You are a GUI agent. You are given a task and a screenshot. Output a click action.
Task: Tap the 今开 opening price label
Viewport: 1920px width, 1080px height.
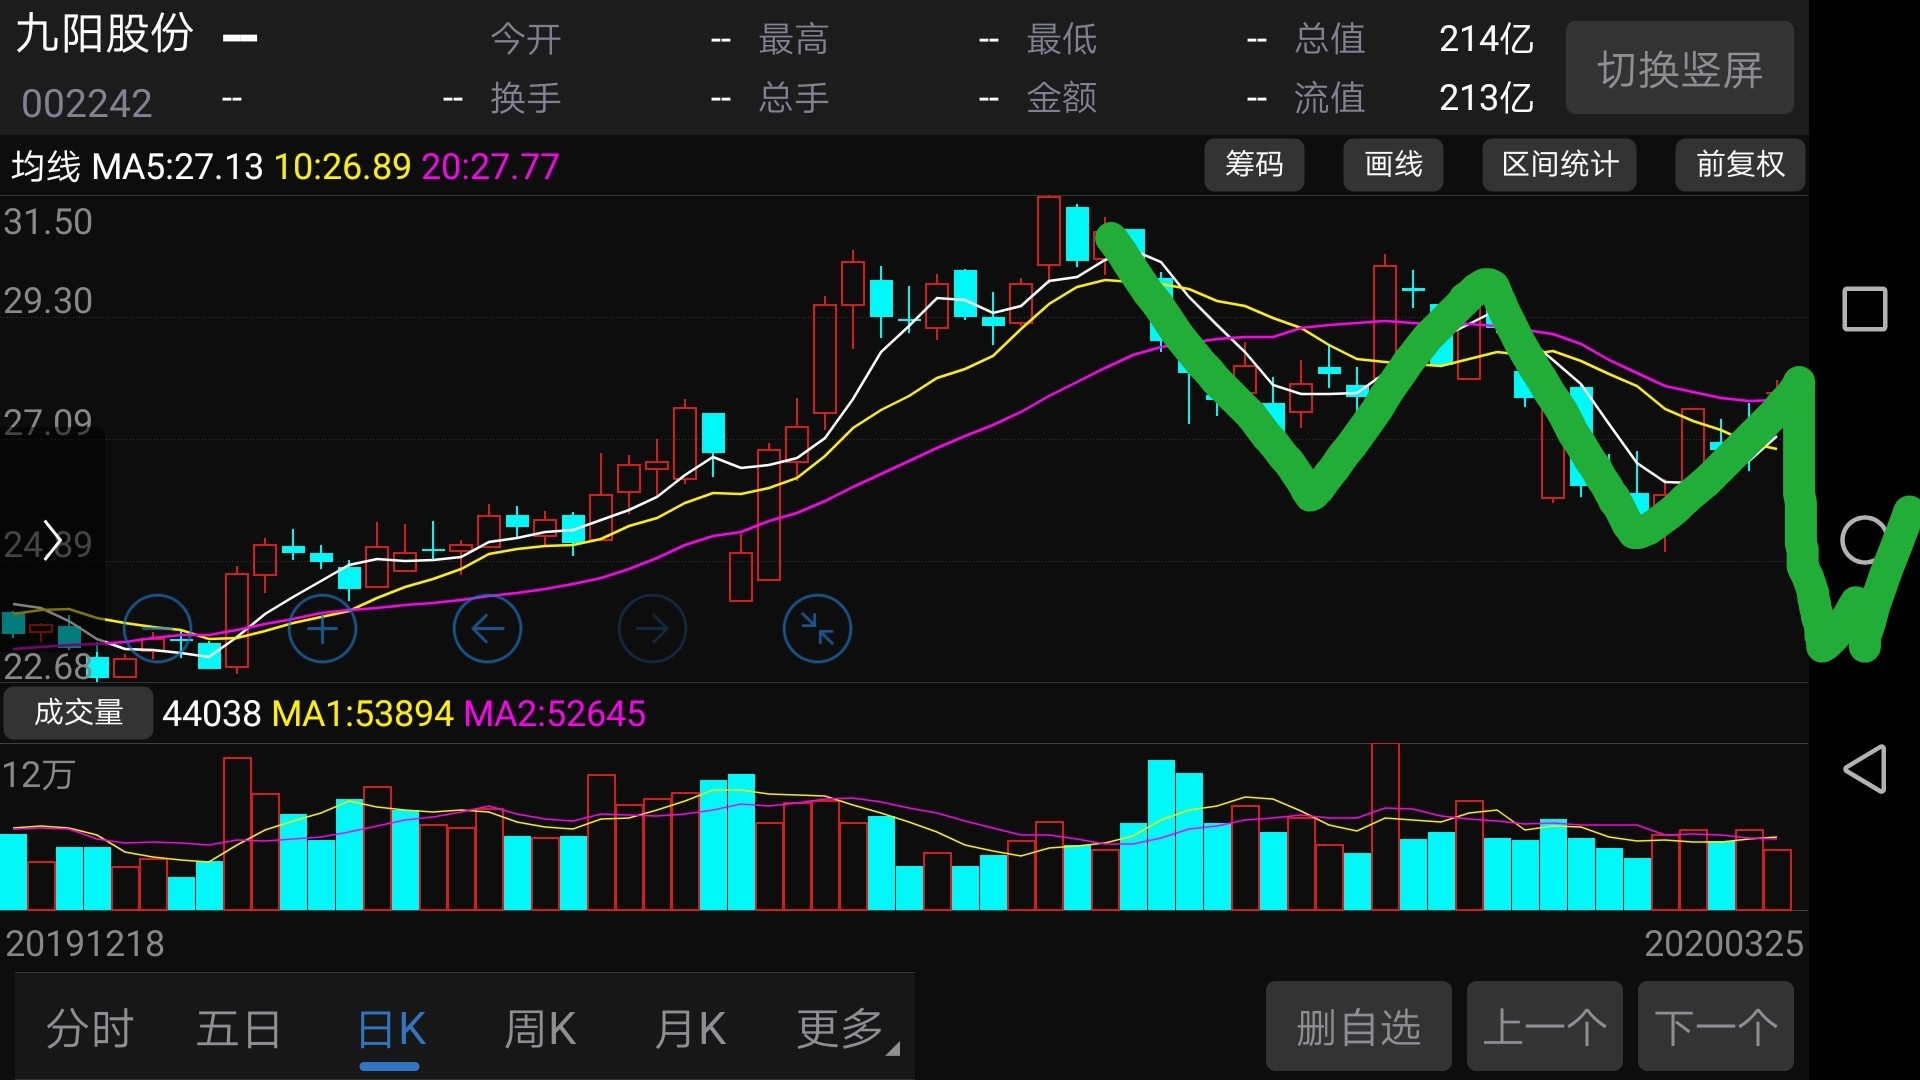tap(526, 40)
